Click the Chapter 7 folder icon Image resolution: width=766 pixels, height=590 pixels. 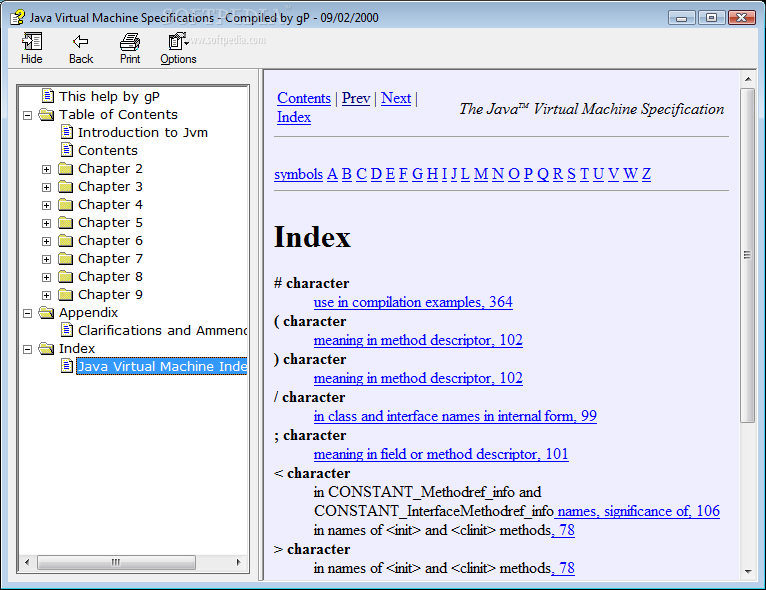coord(65,259)
